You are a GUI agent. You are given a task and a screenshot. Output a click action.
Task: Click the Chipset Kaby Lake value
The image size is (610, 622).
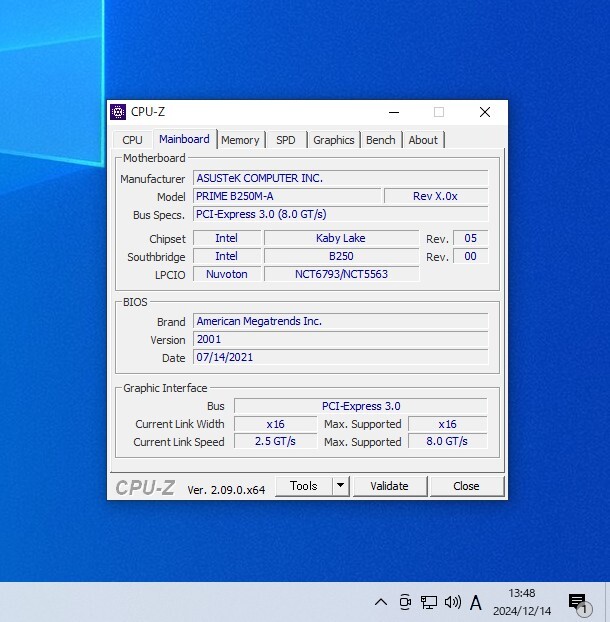coord(341,238)
